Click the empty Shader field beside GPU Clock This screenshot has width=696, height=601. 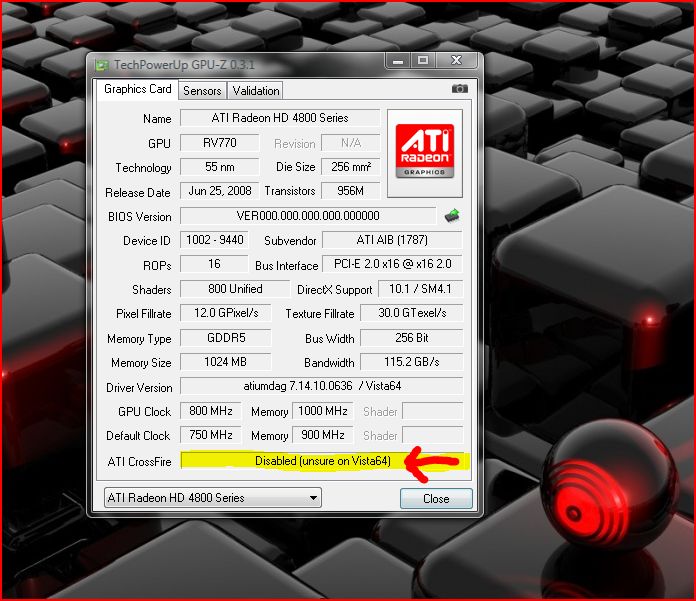(432, 411)
